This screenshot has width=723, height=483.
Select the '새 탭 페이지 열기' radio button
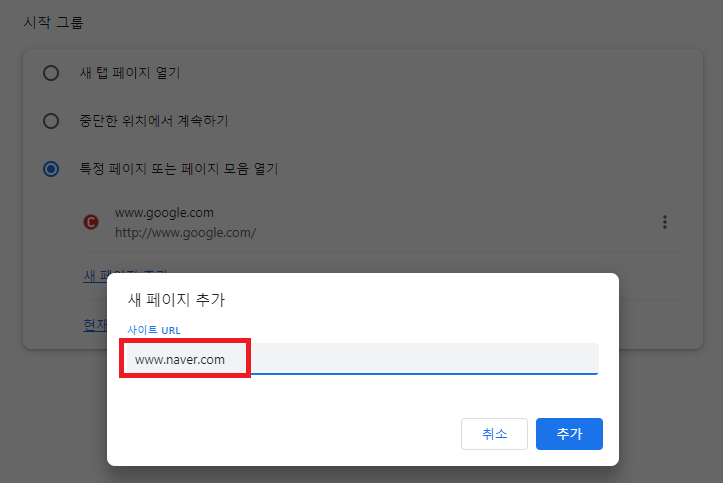pyautogui.click(x=51, y=73)
